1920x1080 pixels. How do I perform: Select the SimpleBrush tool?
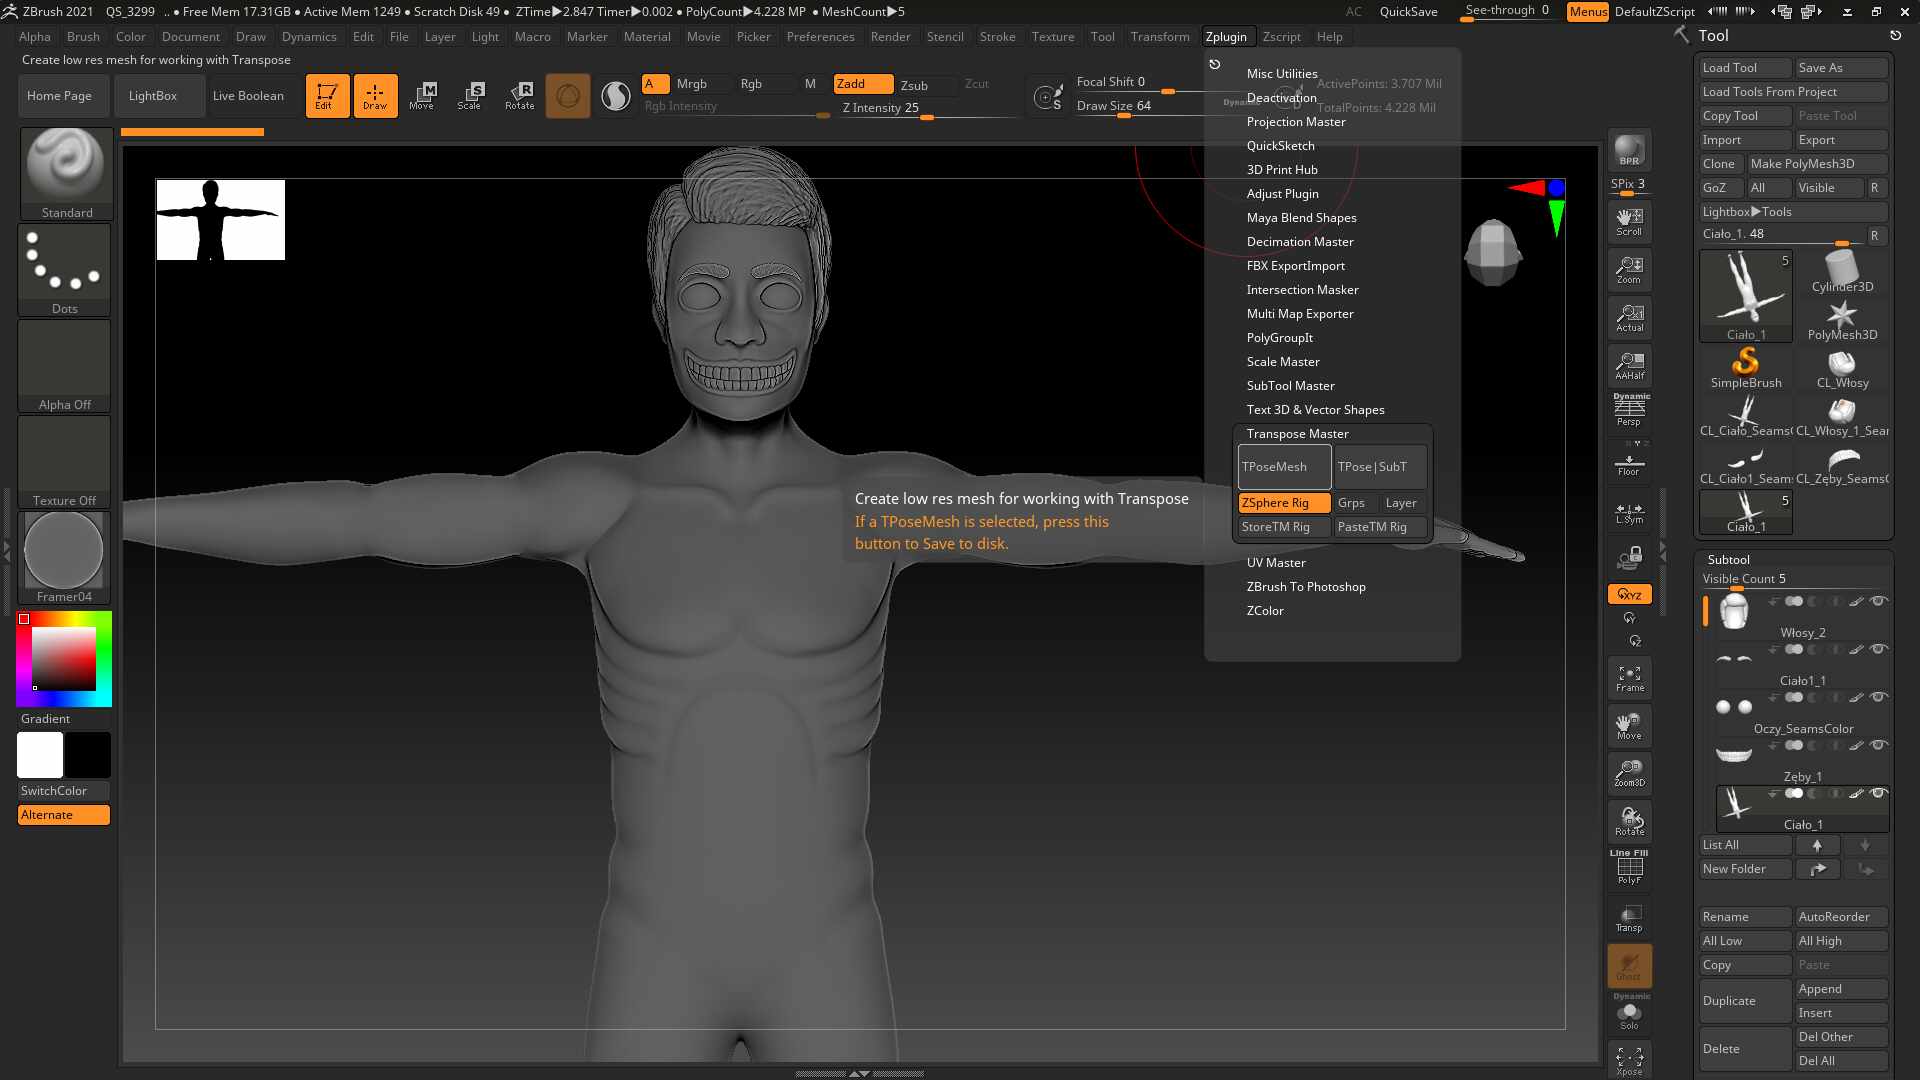[x=1746, y=368]
